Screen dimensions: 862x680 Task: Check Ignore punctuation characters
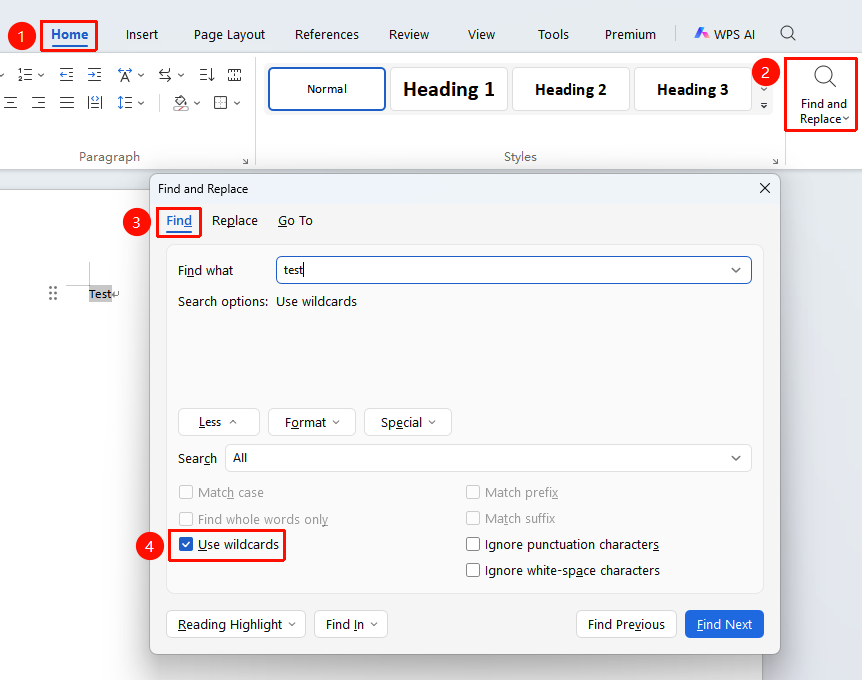click(x=473, y=544)
